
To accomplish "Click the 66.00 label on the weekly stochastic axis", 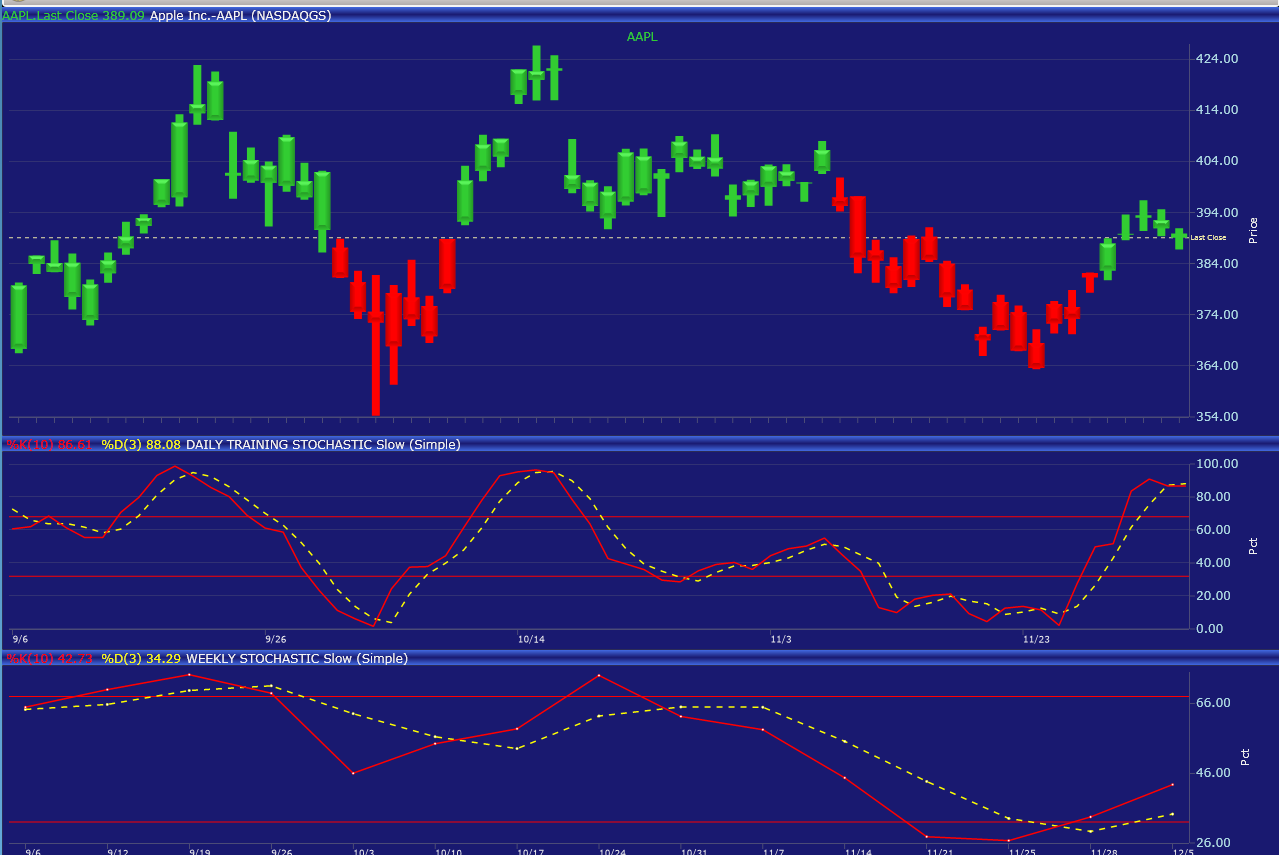I will tap(1213, 702).
